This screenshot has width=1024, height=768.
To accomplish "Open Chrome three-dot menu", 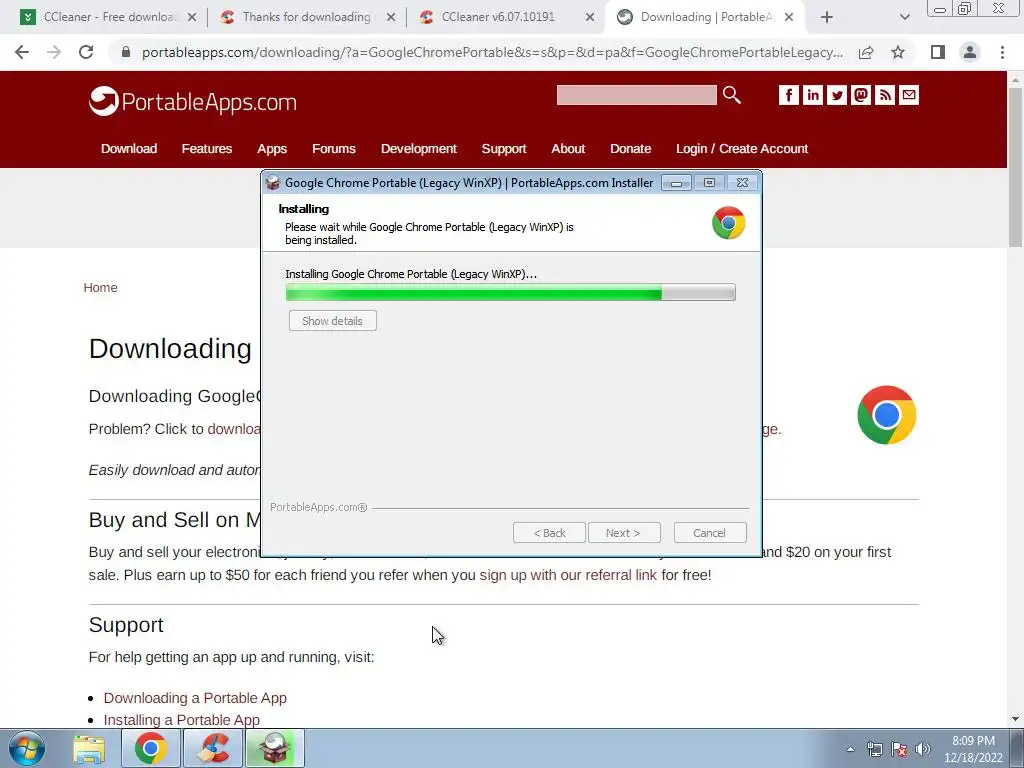I will pos(1002,52).
